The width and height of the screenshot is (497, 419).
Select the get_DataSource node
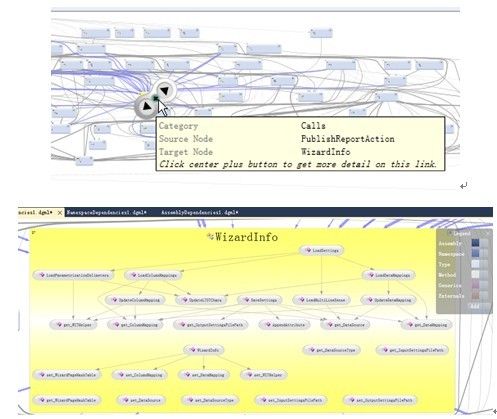(x=345, y=325)
